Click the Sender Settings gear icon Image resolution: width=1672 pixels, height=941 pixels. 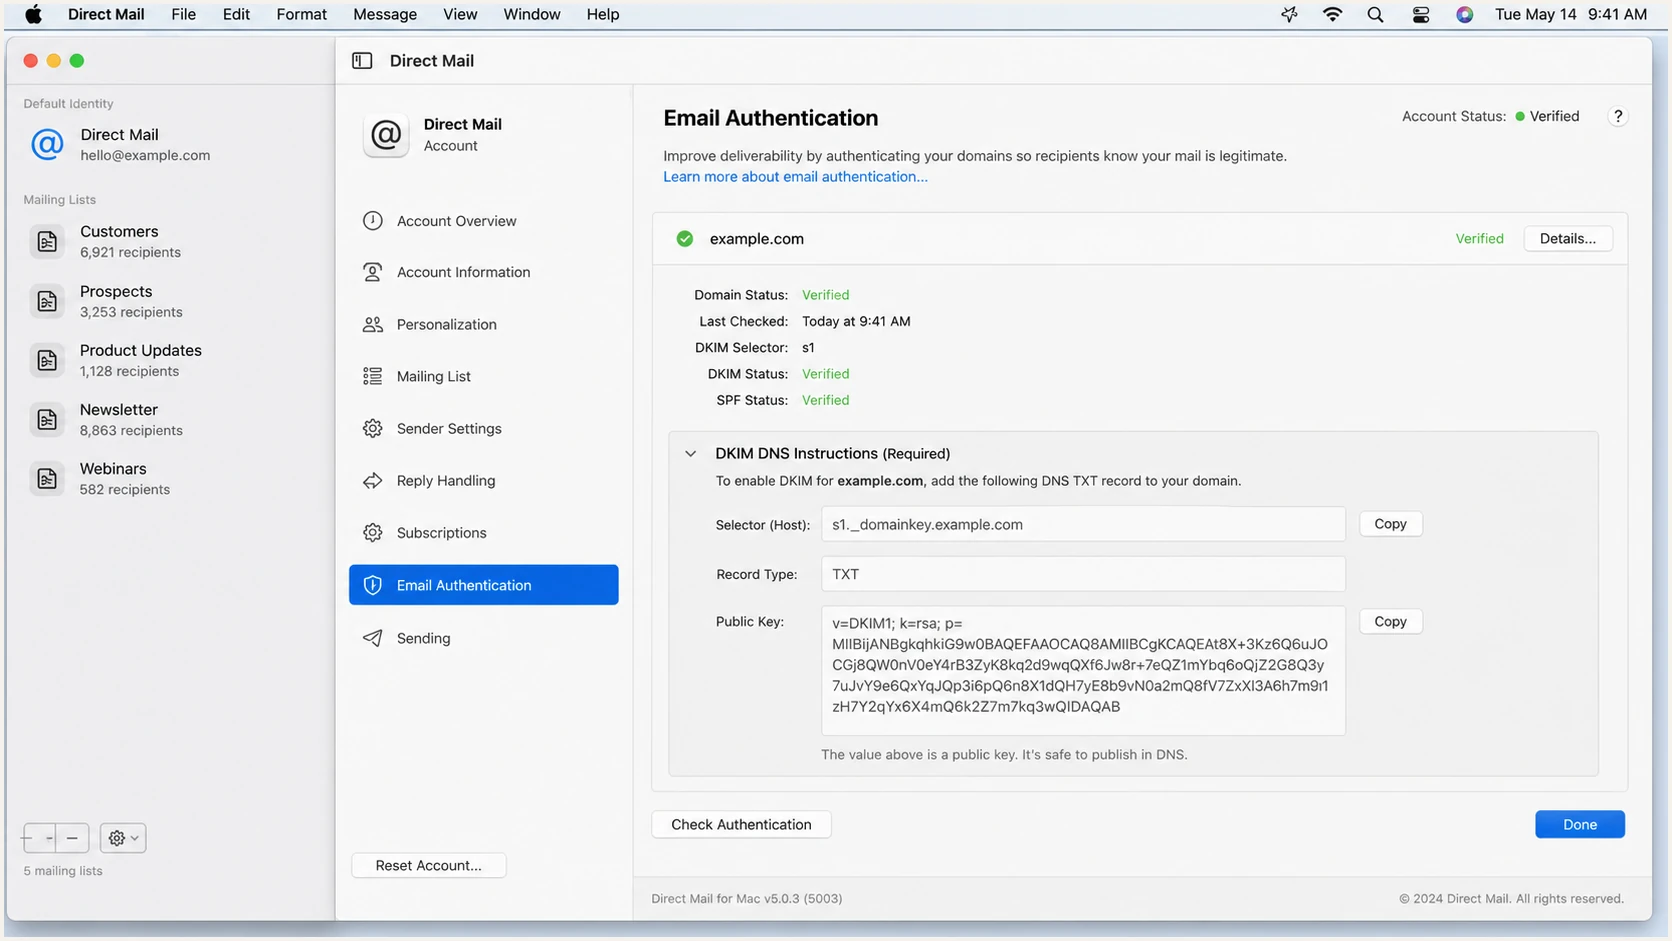click(373, 428)
